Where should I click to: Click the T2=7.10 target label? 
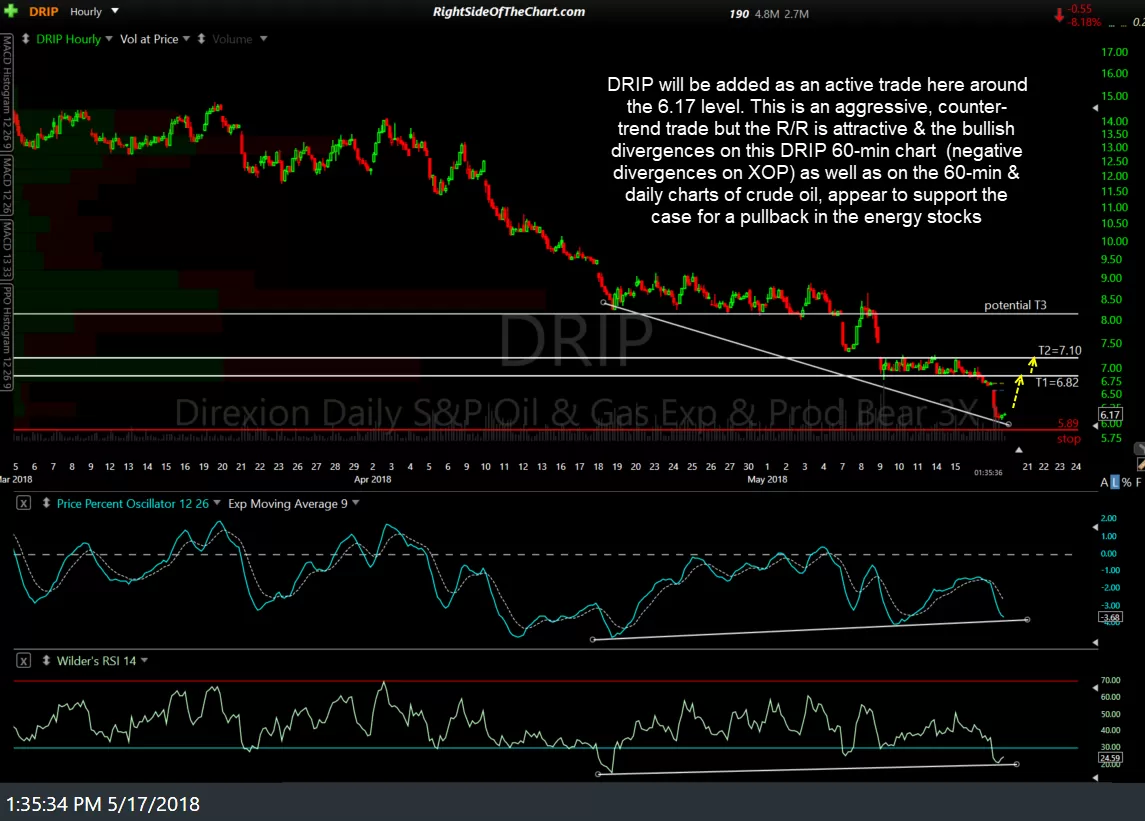1060,351
